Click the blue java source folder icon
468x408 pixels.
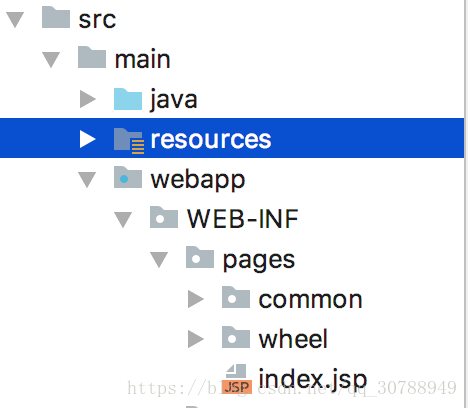[128, 99]
